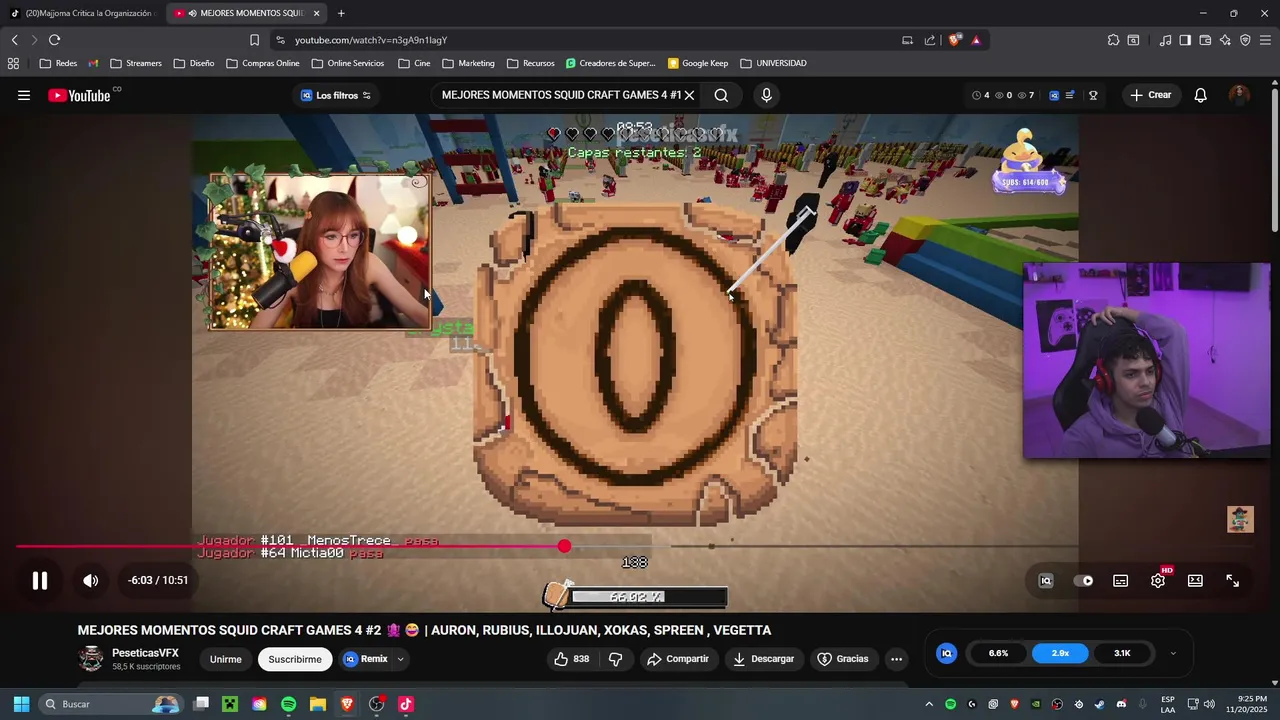Image resolution: width=1280 pixels, height=720 pixels.
Task: Open Brave Rewards triangle icon
Action: [x=976, y=40]
